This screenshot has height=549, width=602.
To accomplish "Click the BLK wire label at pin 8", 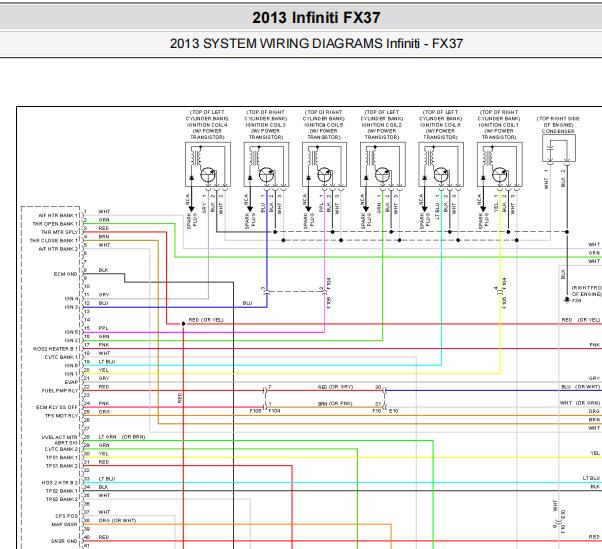I will point(103,270).
